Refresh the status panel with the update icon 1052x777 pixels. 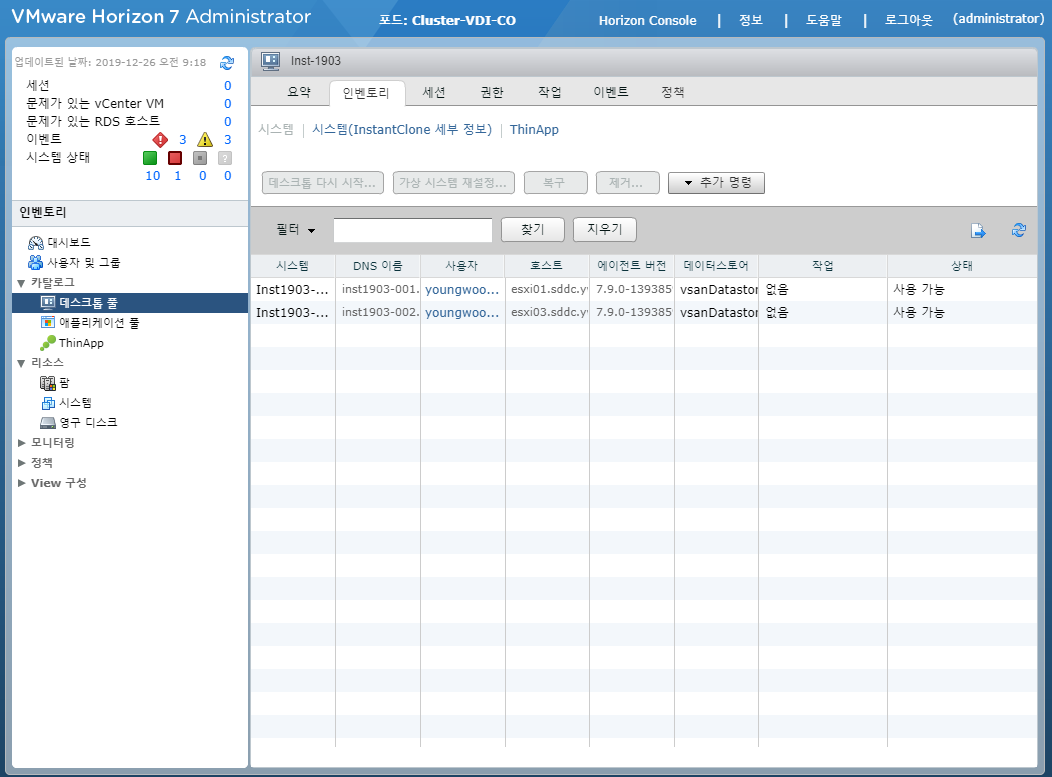[227, 63]
